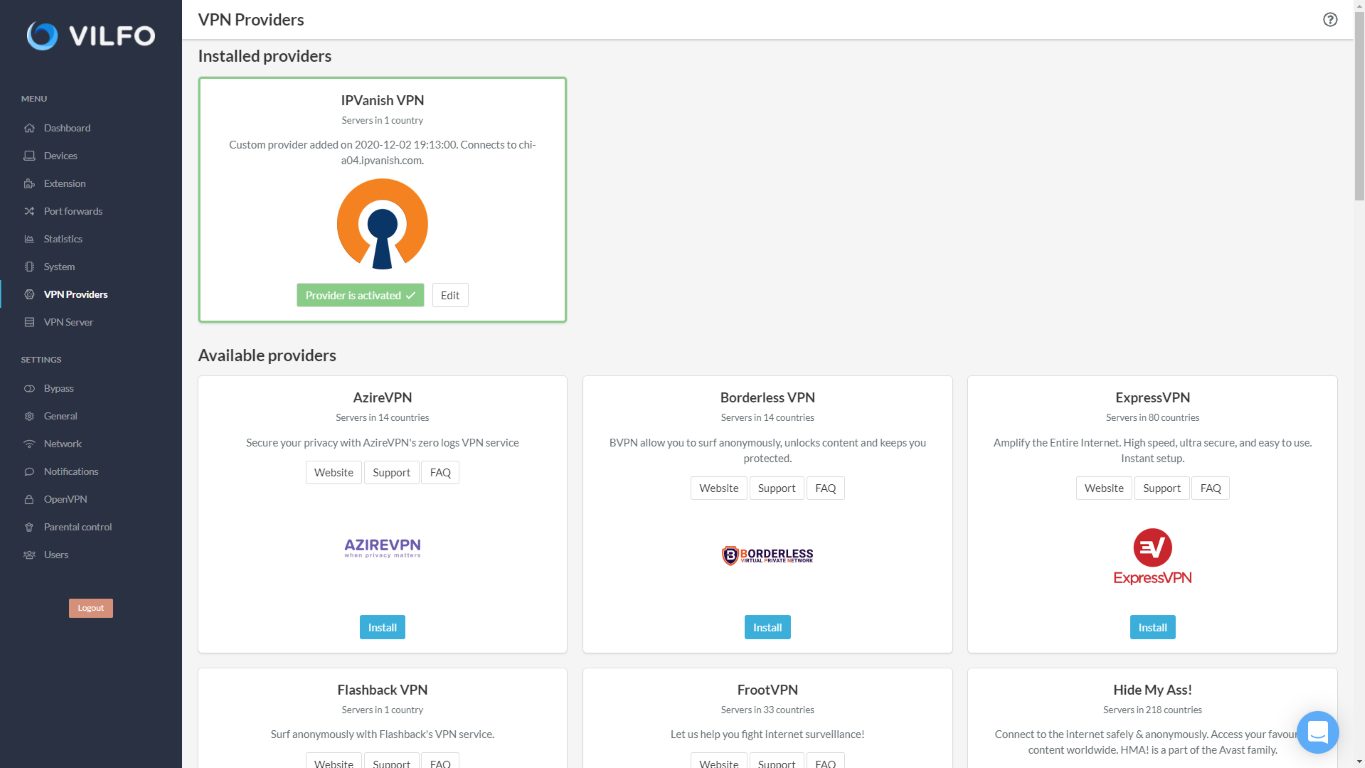Viewport: 1365px width, 768px height.
Task: Open the System menu item
Action: 59,267
